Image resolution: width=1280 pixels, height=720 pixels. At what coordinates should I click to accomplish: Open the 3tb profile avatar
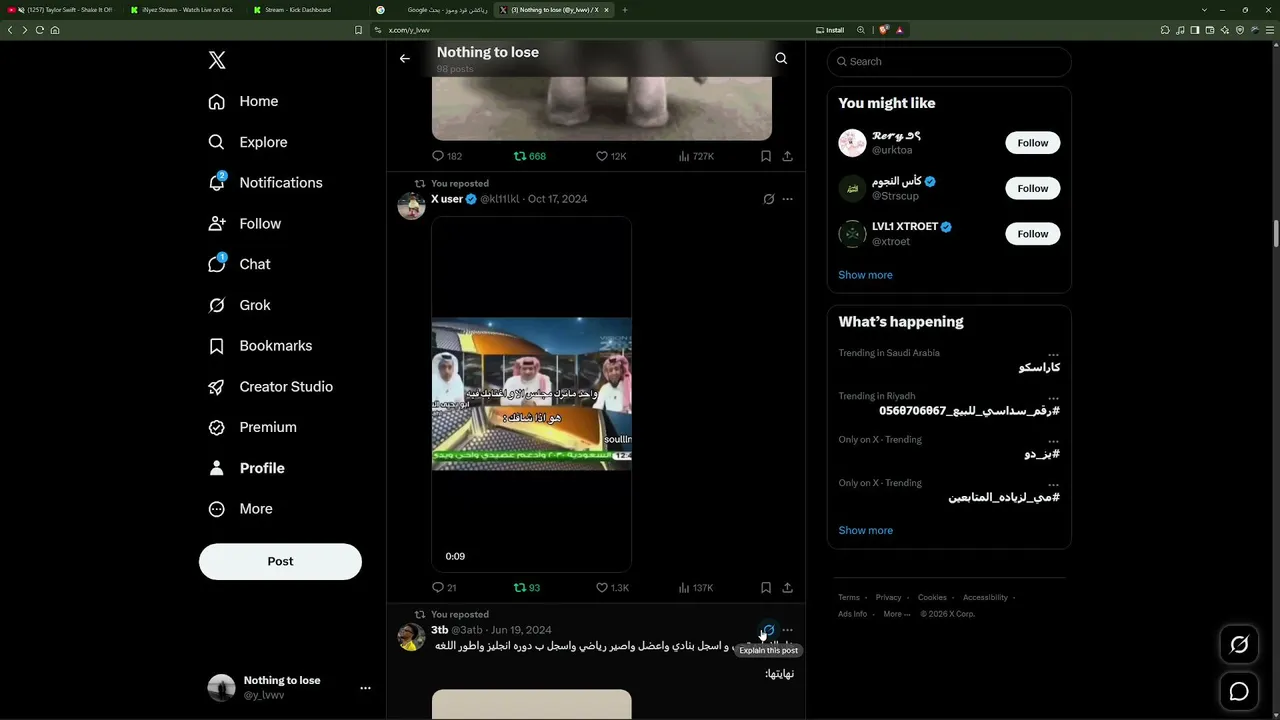[411, 637]
